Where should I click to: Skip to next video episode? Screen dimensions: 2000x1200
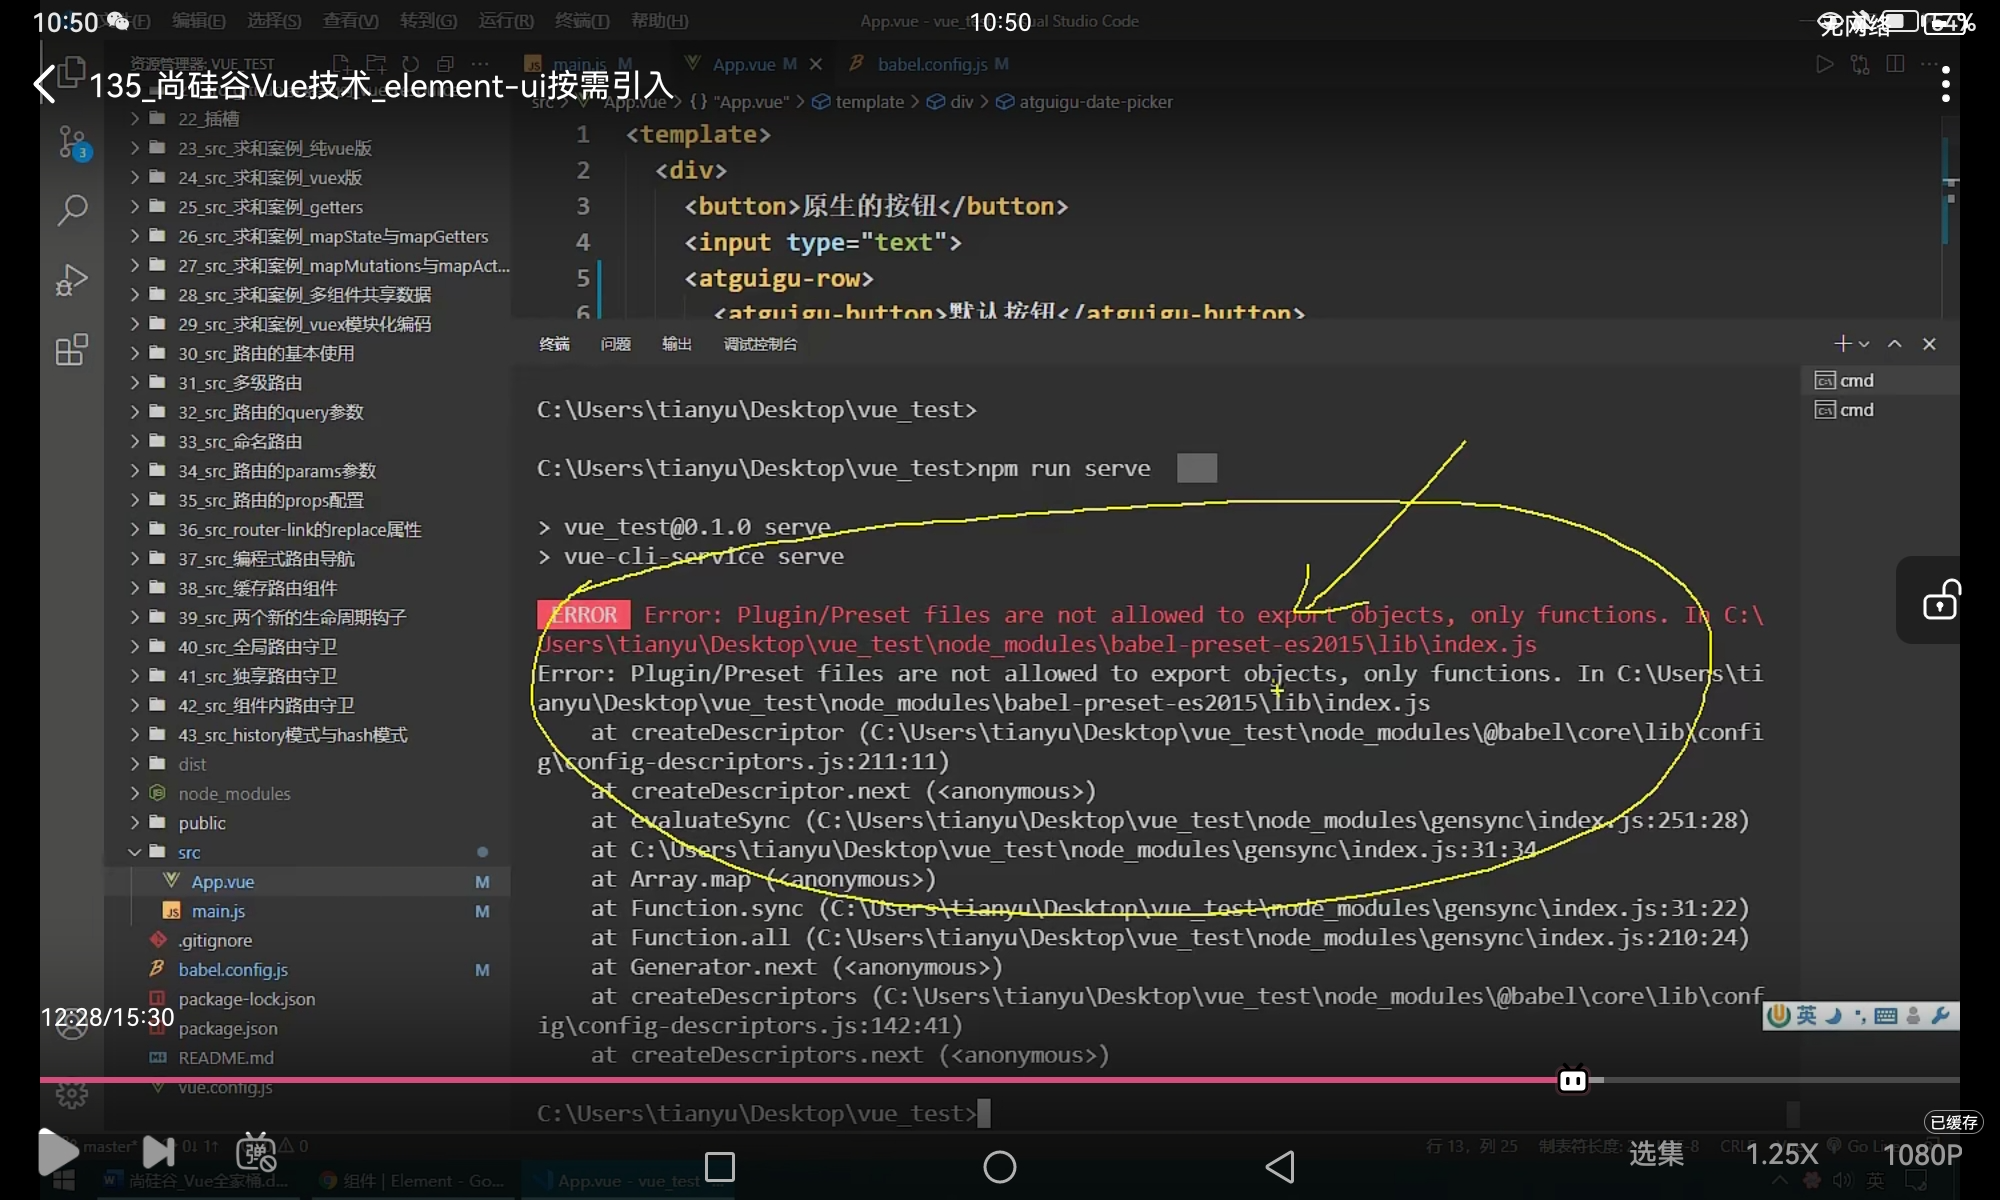158,1152
